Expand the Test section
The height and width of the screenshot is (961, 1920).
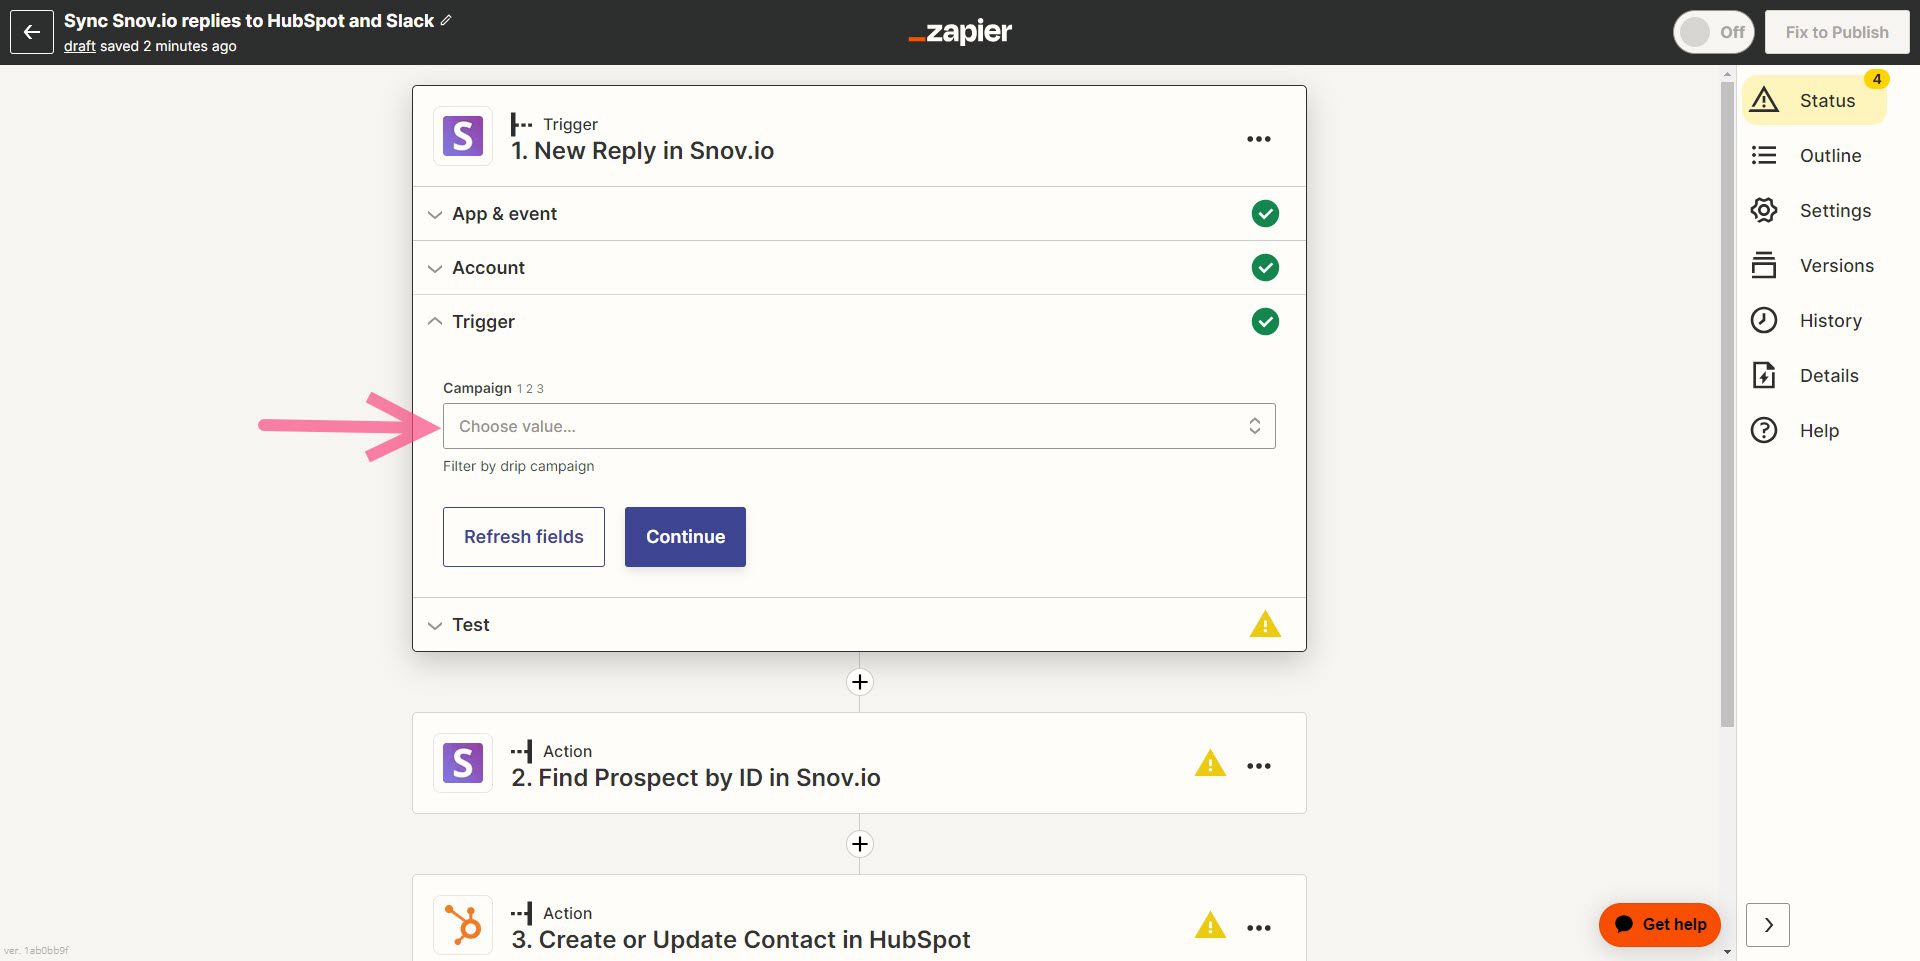coord(859,625)
